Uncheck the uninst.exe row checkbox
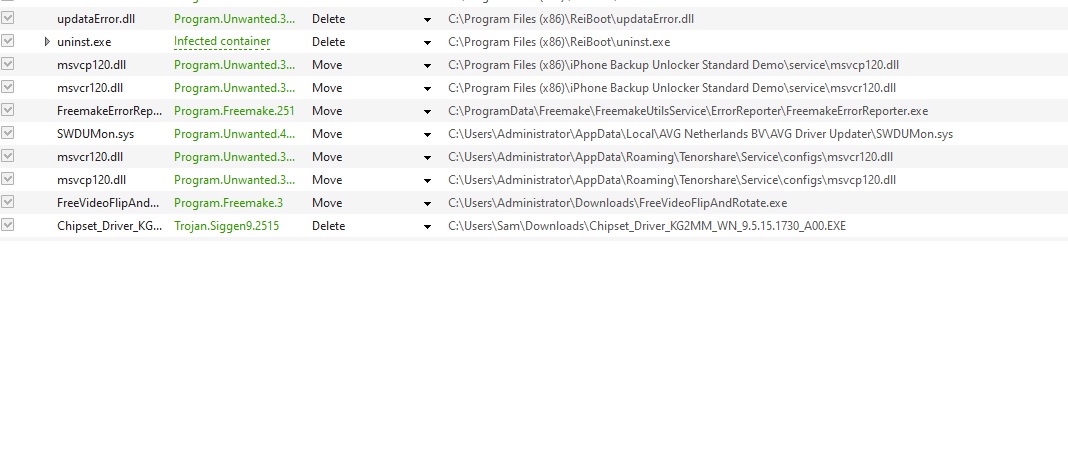This screenshot has height=451, width=1068. [8, 42]
